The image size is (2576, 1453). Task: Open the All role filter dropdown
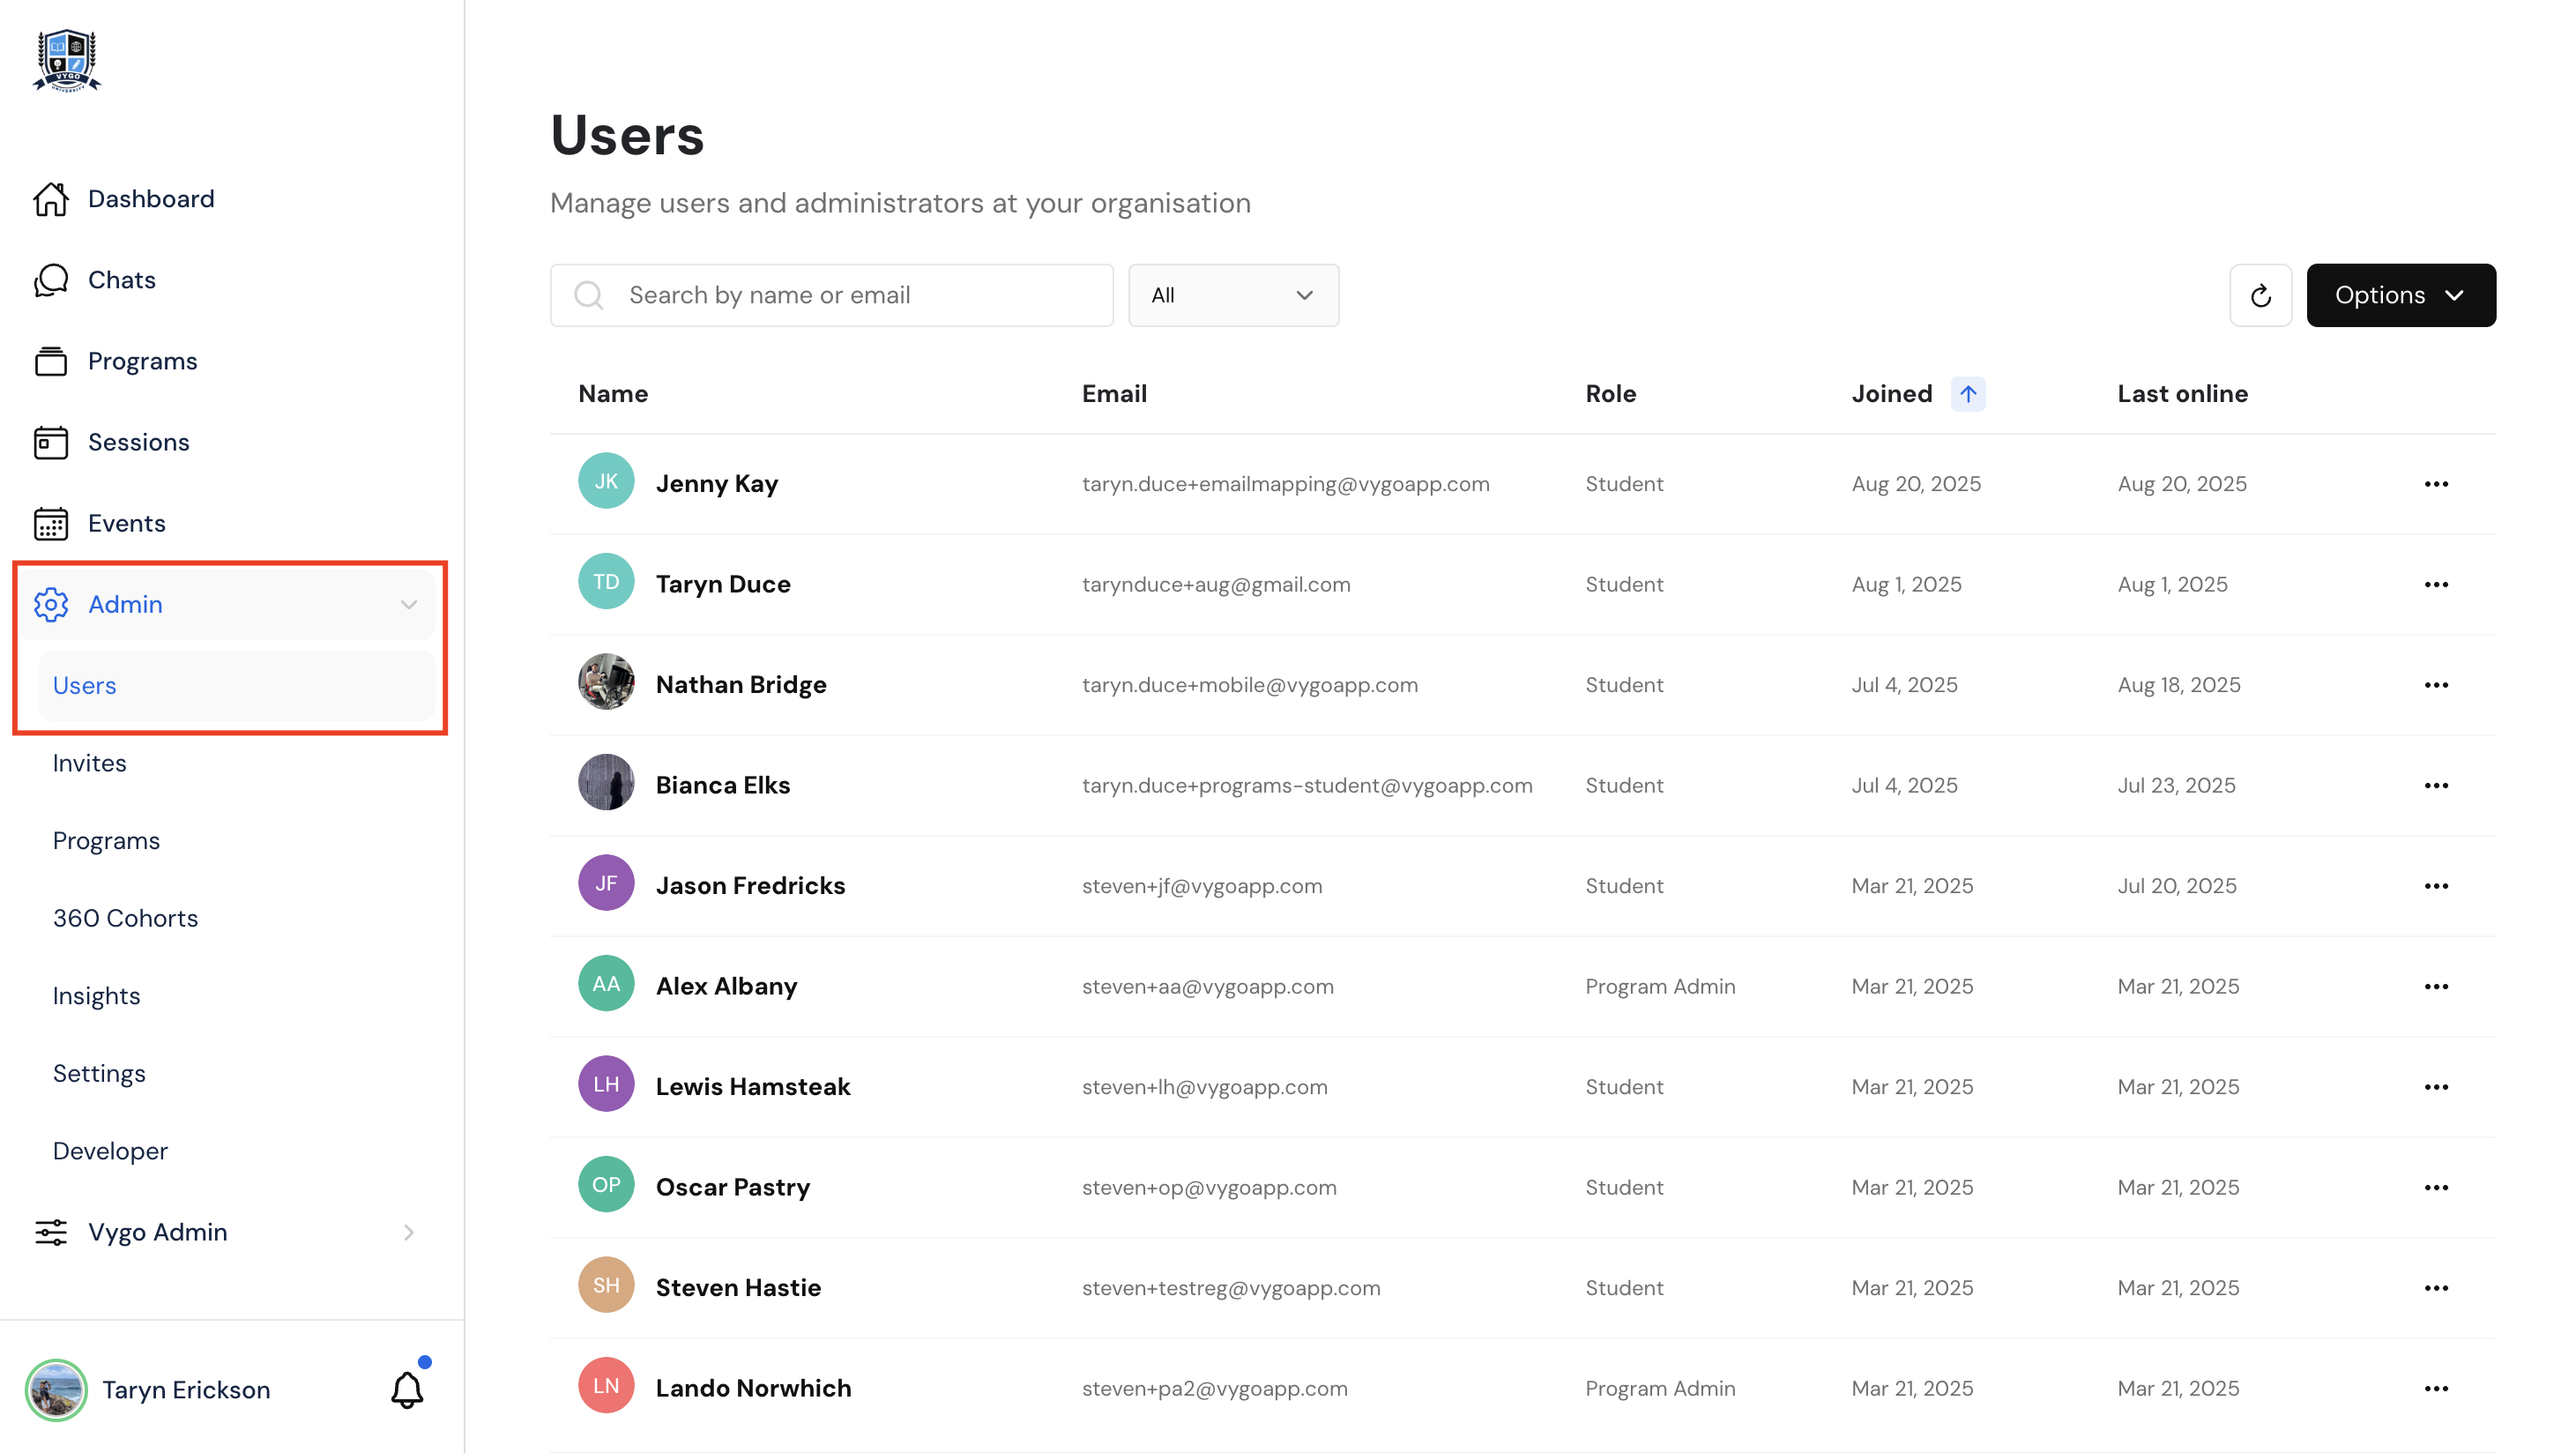click(x=1233, y=295)
